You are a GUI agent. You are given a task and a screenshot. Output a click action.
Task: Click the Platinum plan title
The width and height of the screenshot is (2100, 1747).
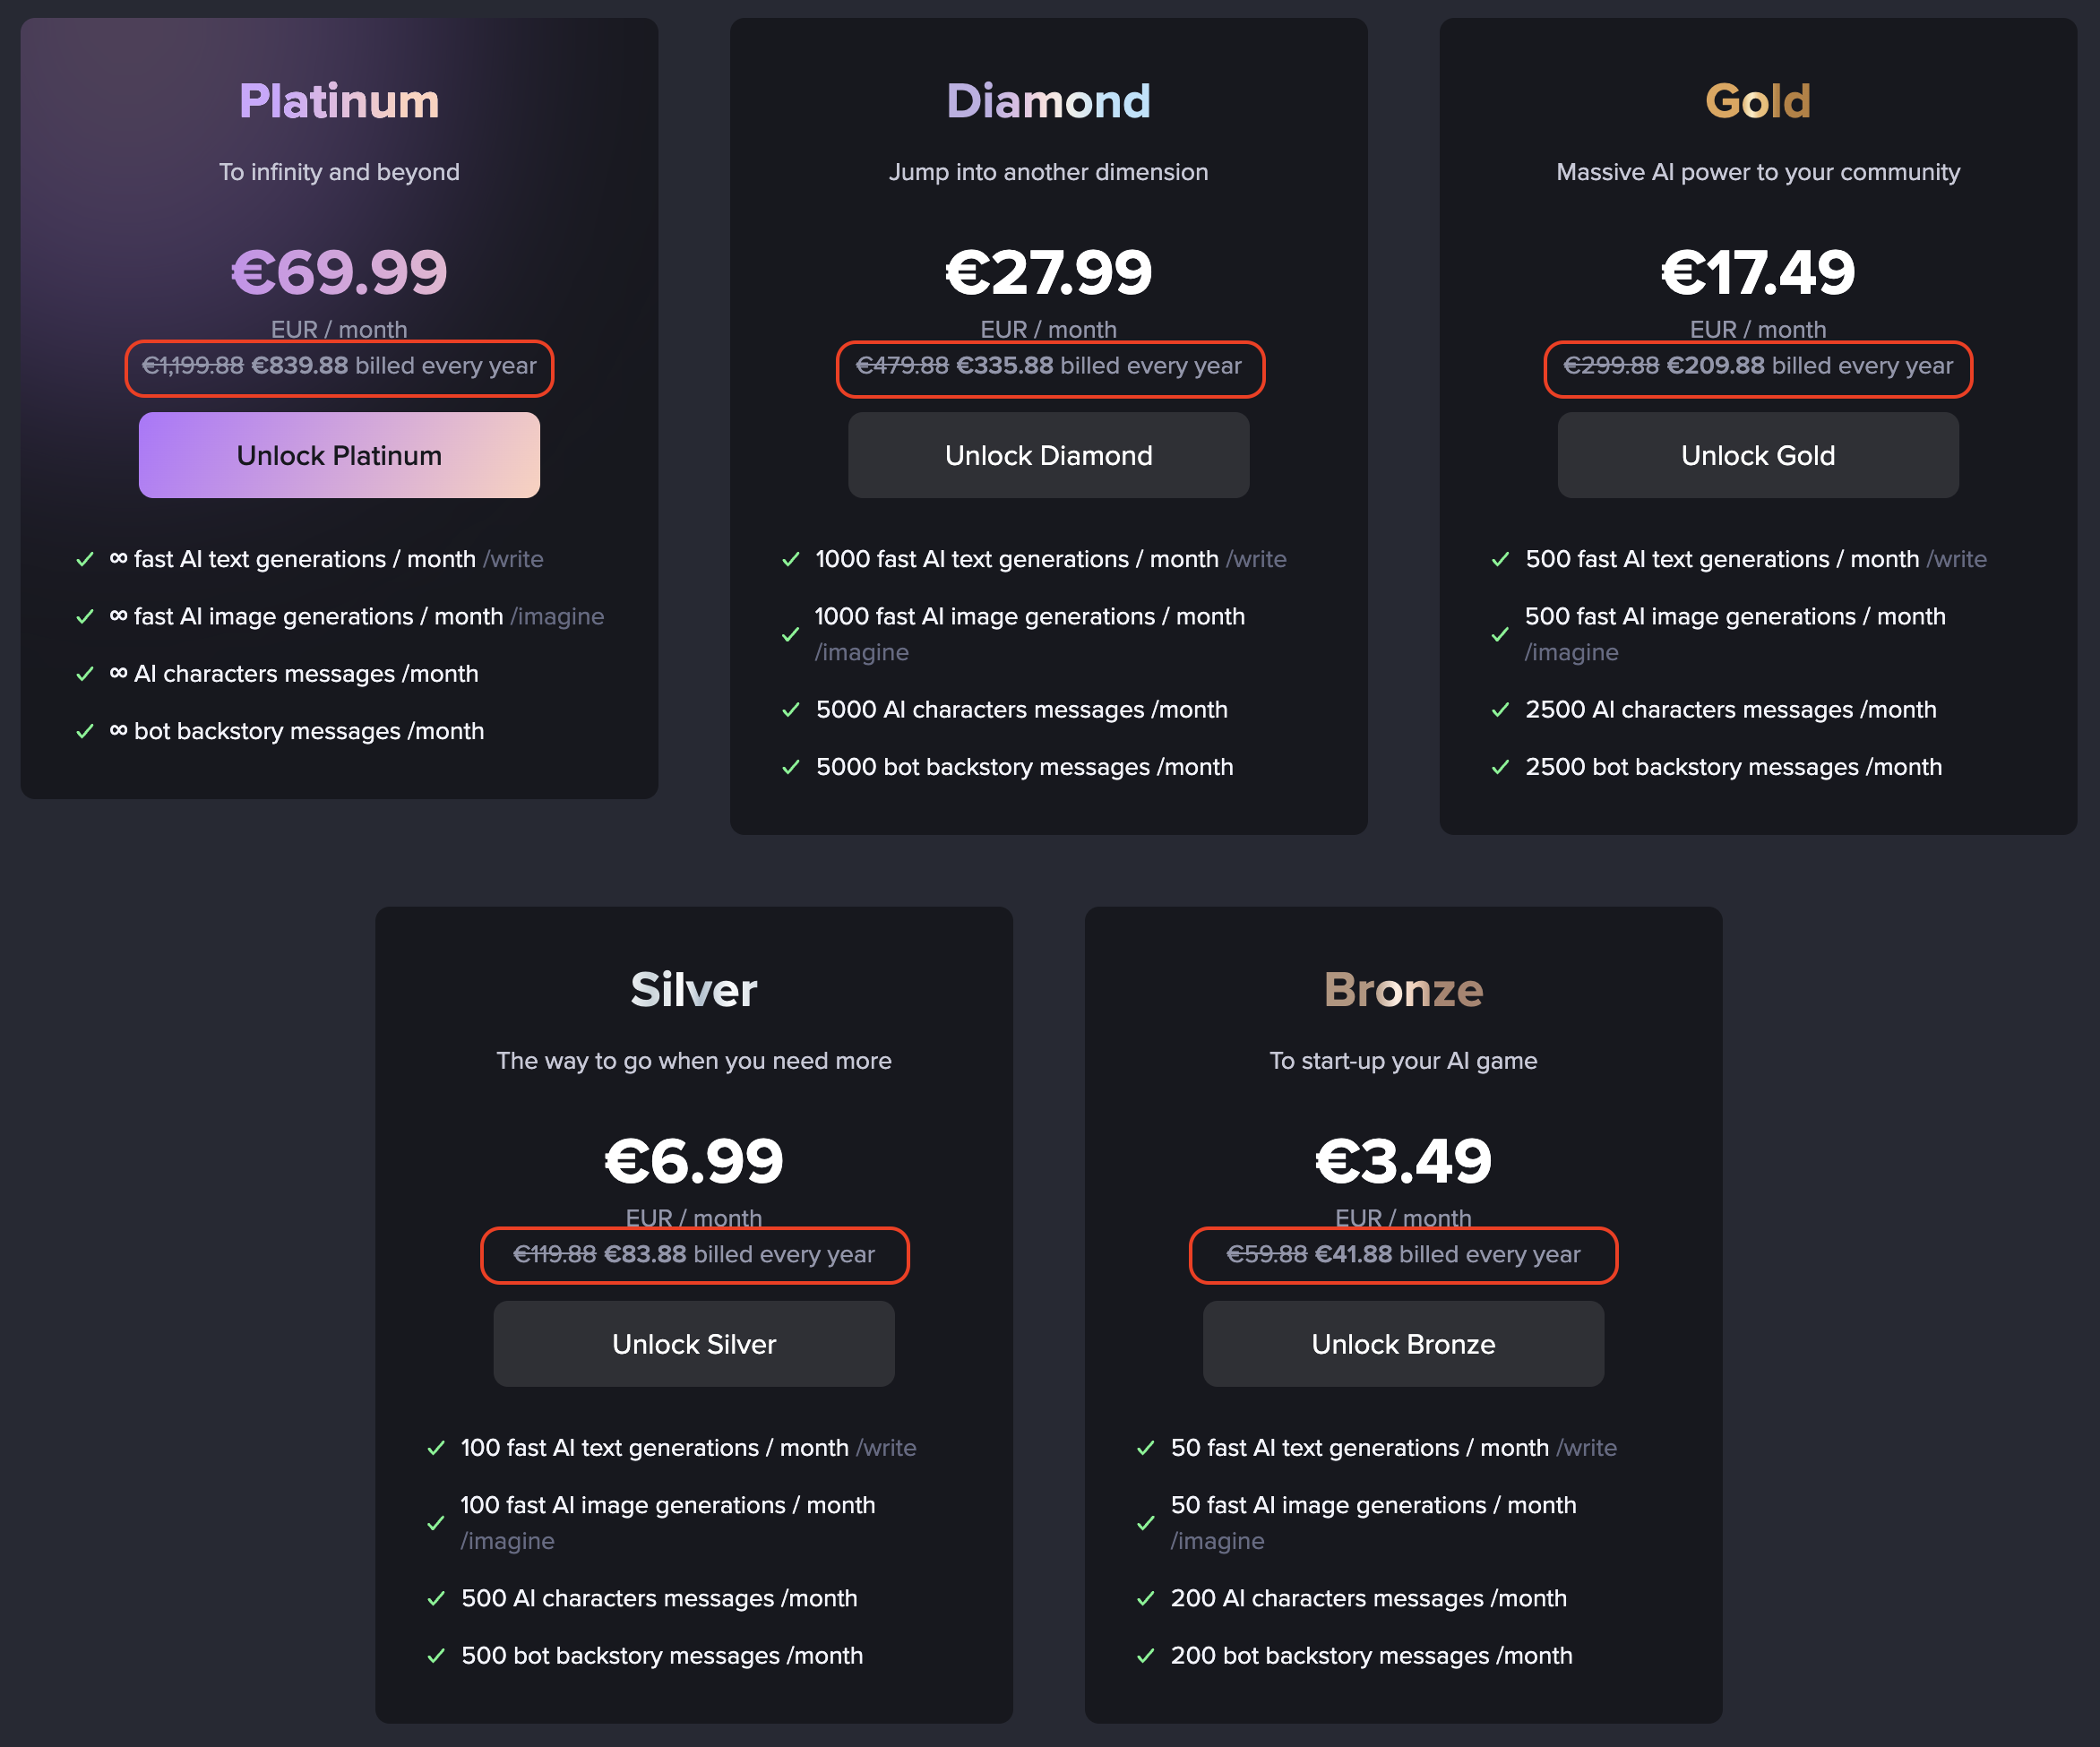coord(339,100)
